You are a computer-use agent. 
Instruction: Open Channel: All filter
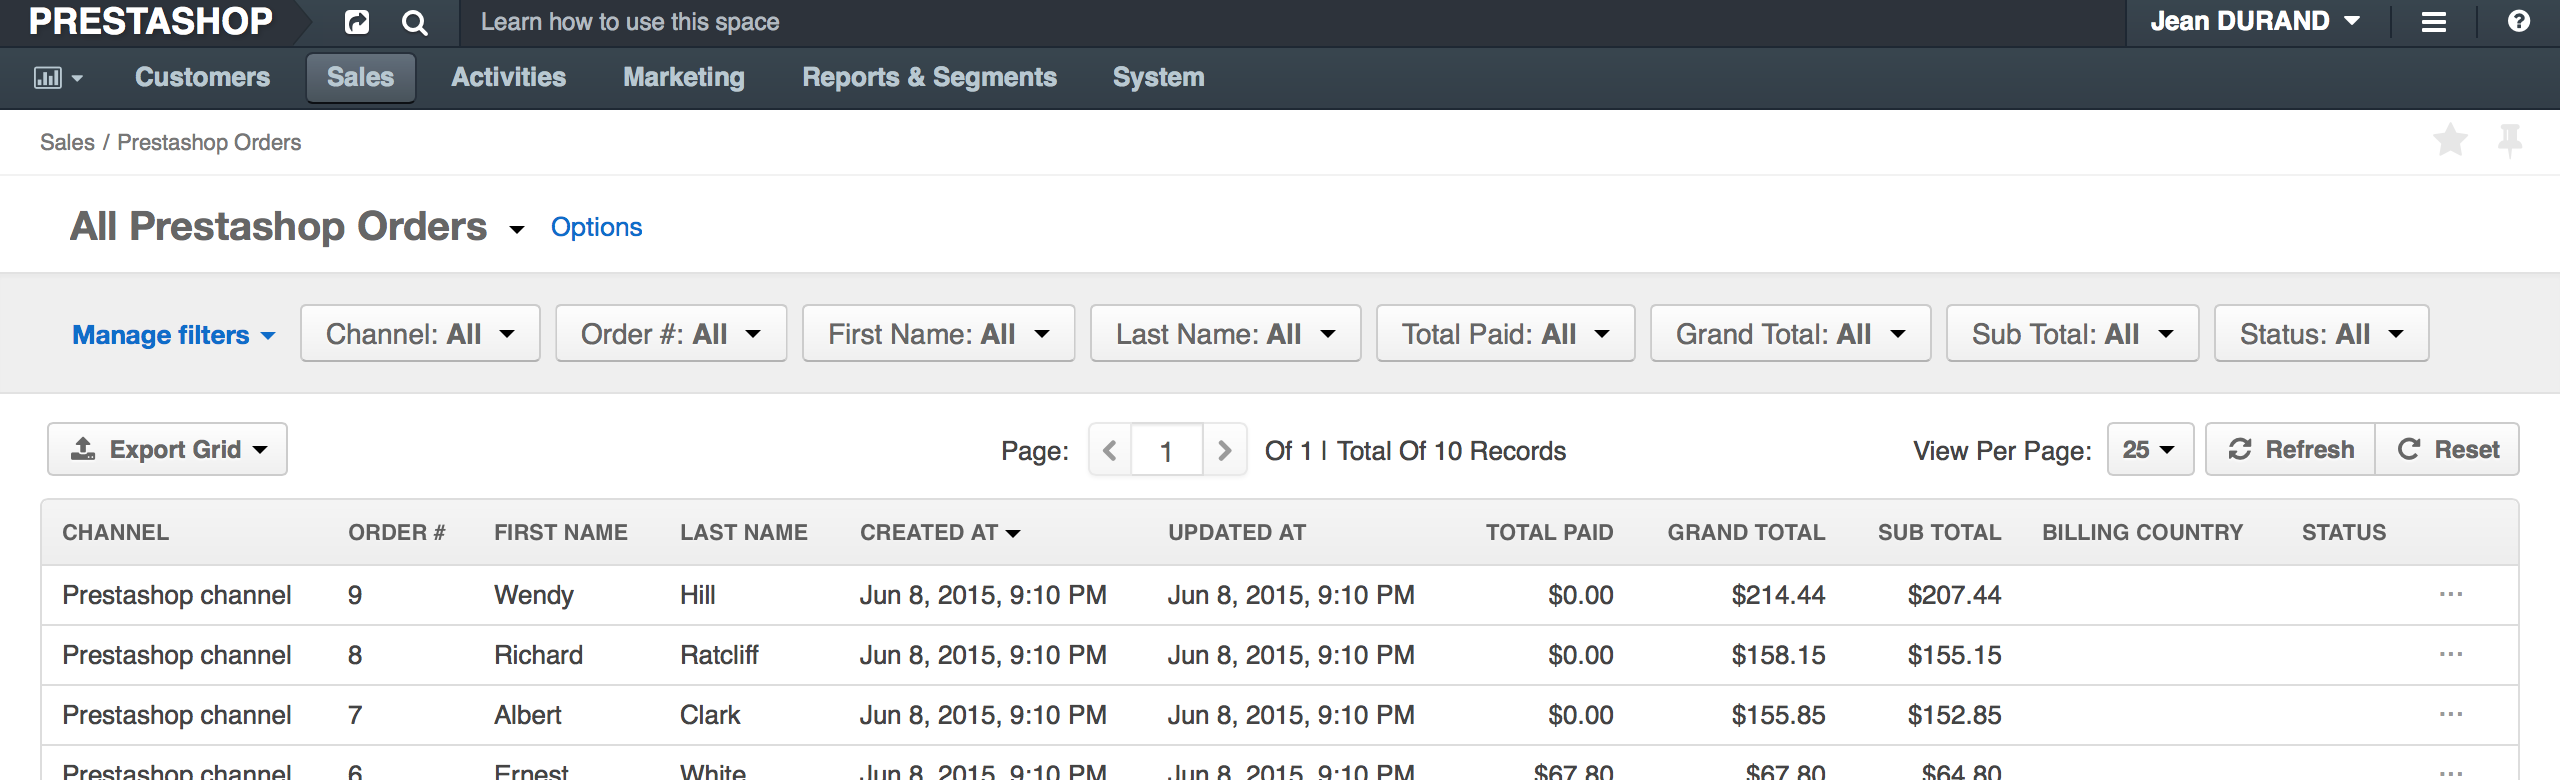(x=420, y=333)
